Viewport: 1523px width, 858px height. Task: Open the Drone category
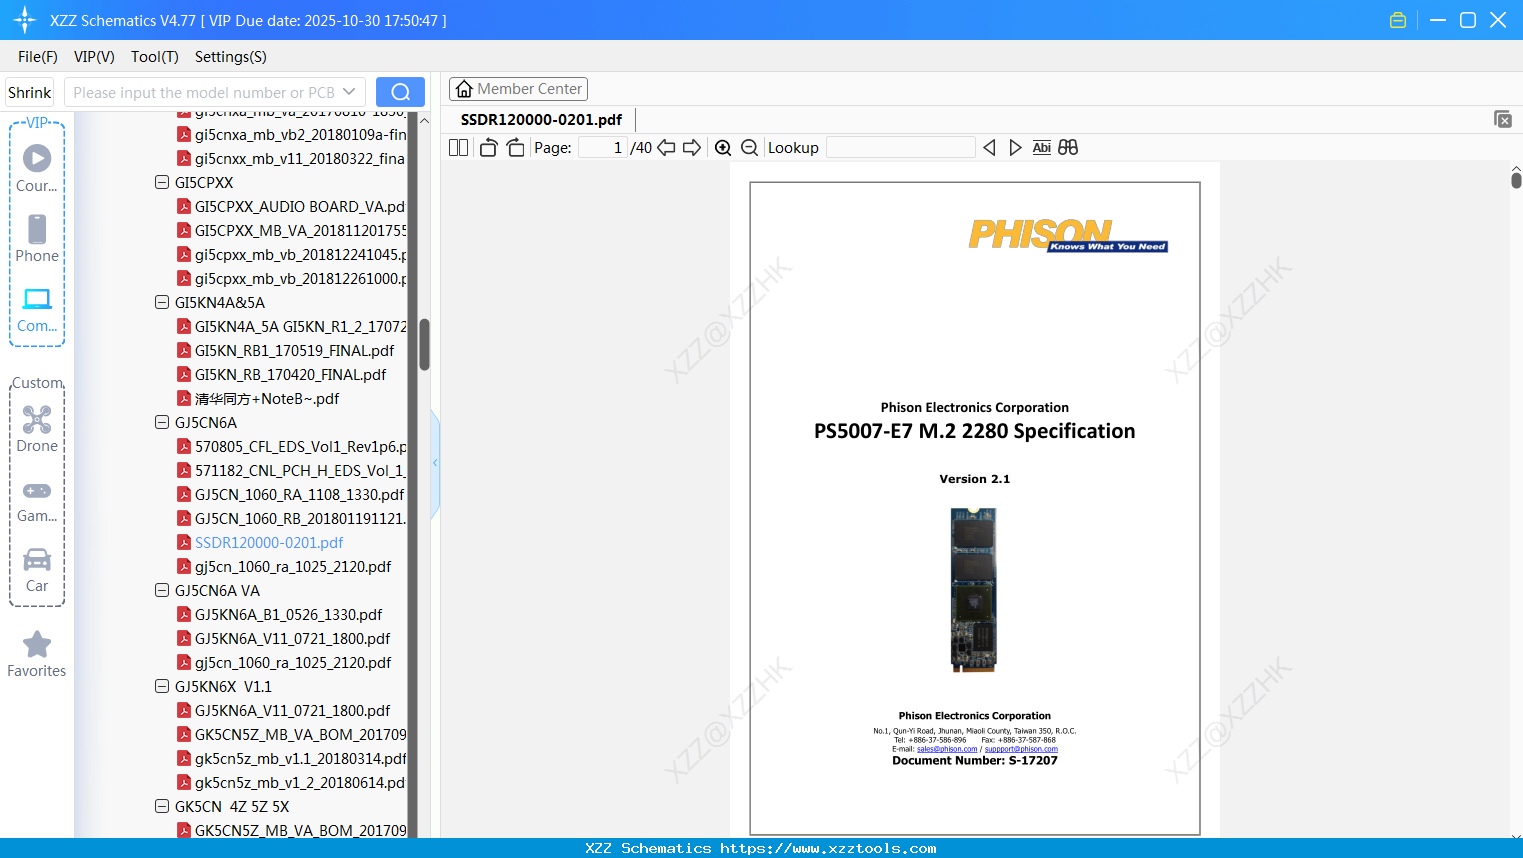pyautogui.click(x=37, y=428)
